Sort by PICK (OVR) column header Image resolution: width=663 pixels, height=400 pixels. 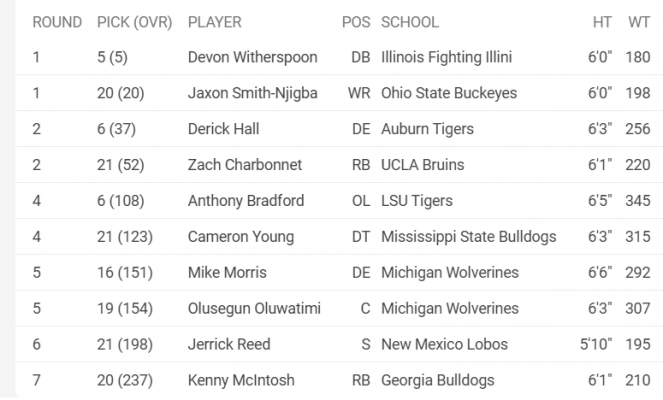134,22
